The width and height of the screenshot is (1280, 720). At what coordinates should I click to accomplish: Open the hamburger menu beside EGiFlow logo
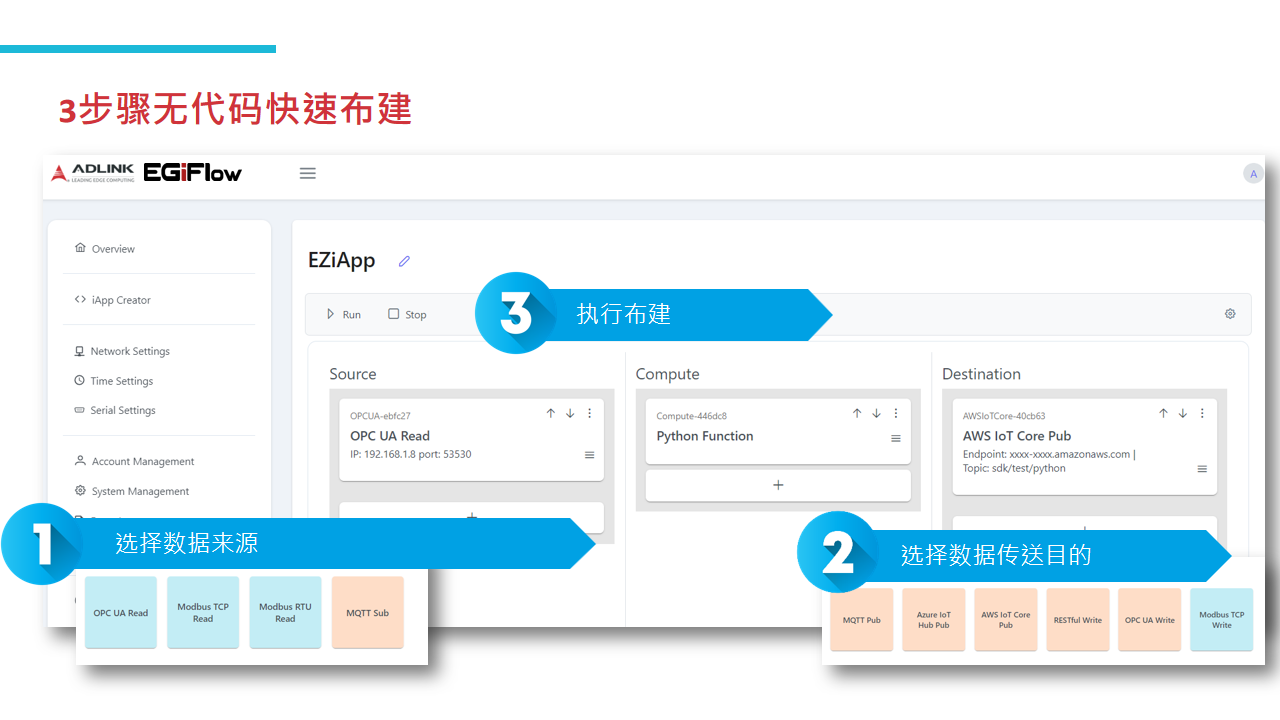pyautogui.click(x=308, y=173)
